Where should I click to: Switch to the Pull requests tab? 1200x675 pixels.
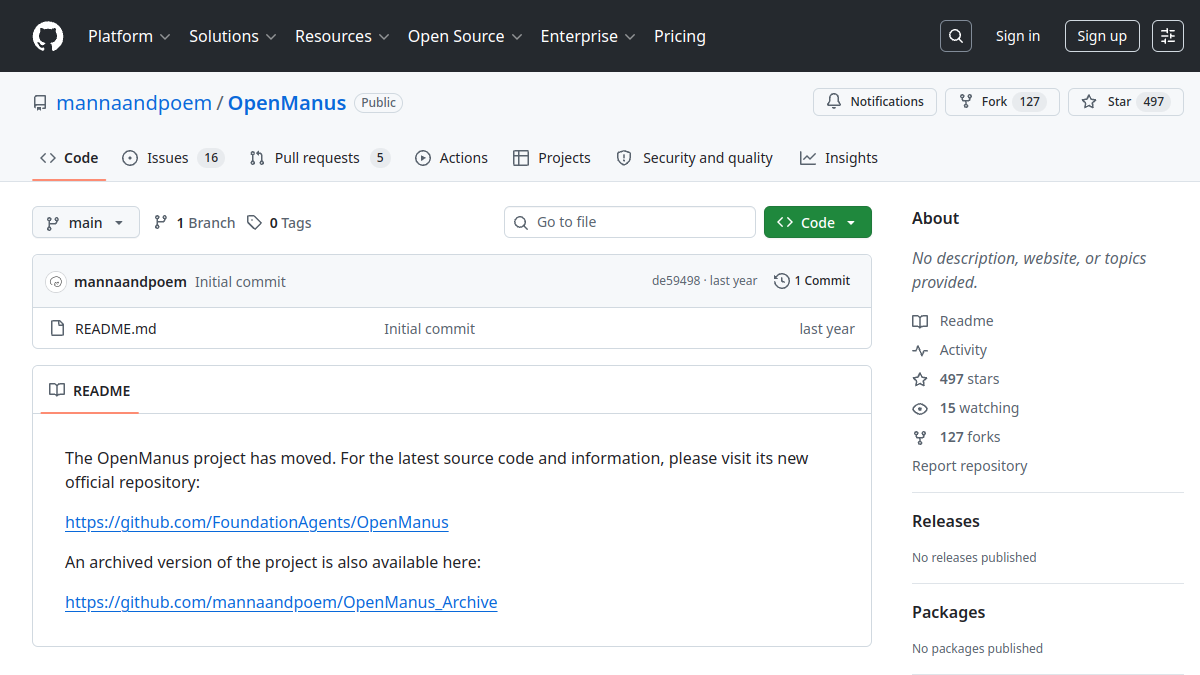[319, 158]
